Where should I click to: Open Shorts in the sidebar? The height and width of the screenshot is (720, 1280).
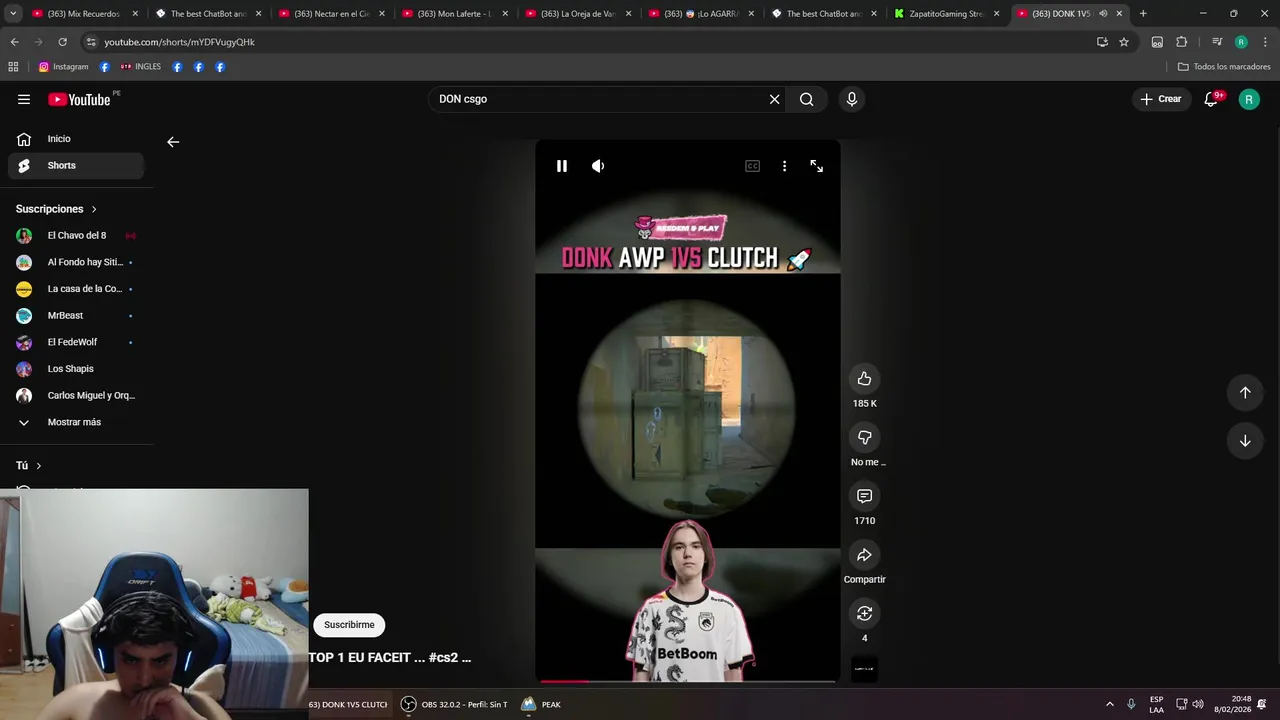pyautogui.click(x=76, y=166)
